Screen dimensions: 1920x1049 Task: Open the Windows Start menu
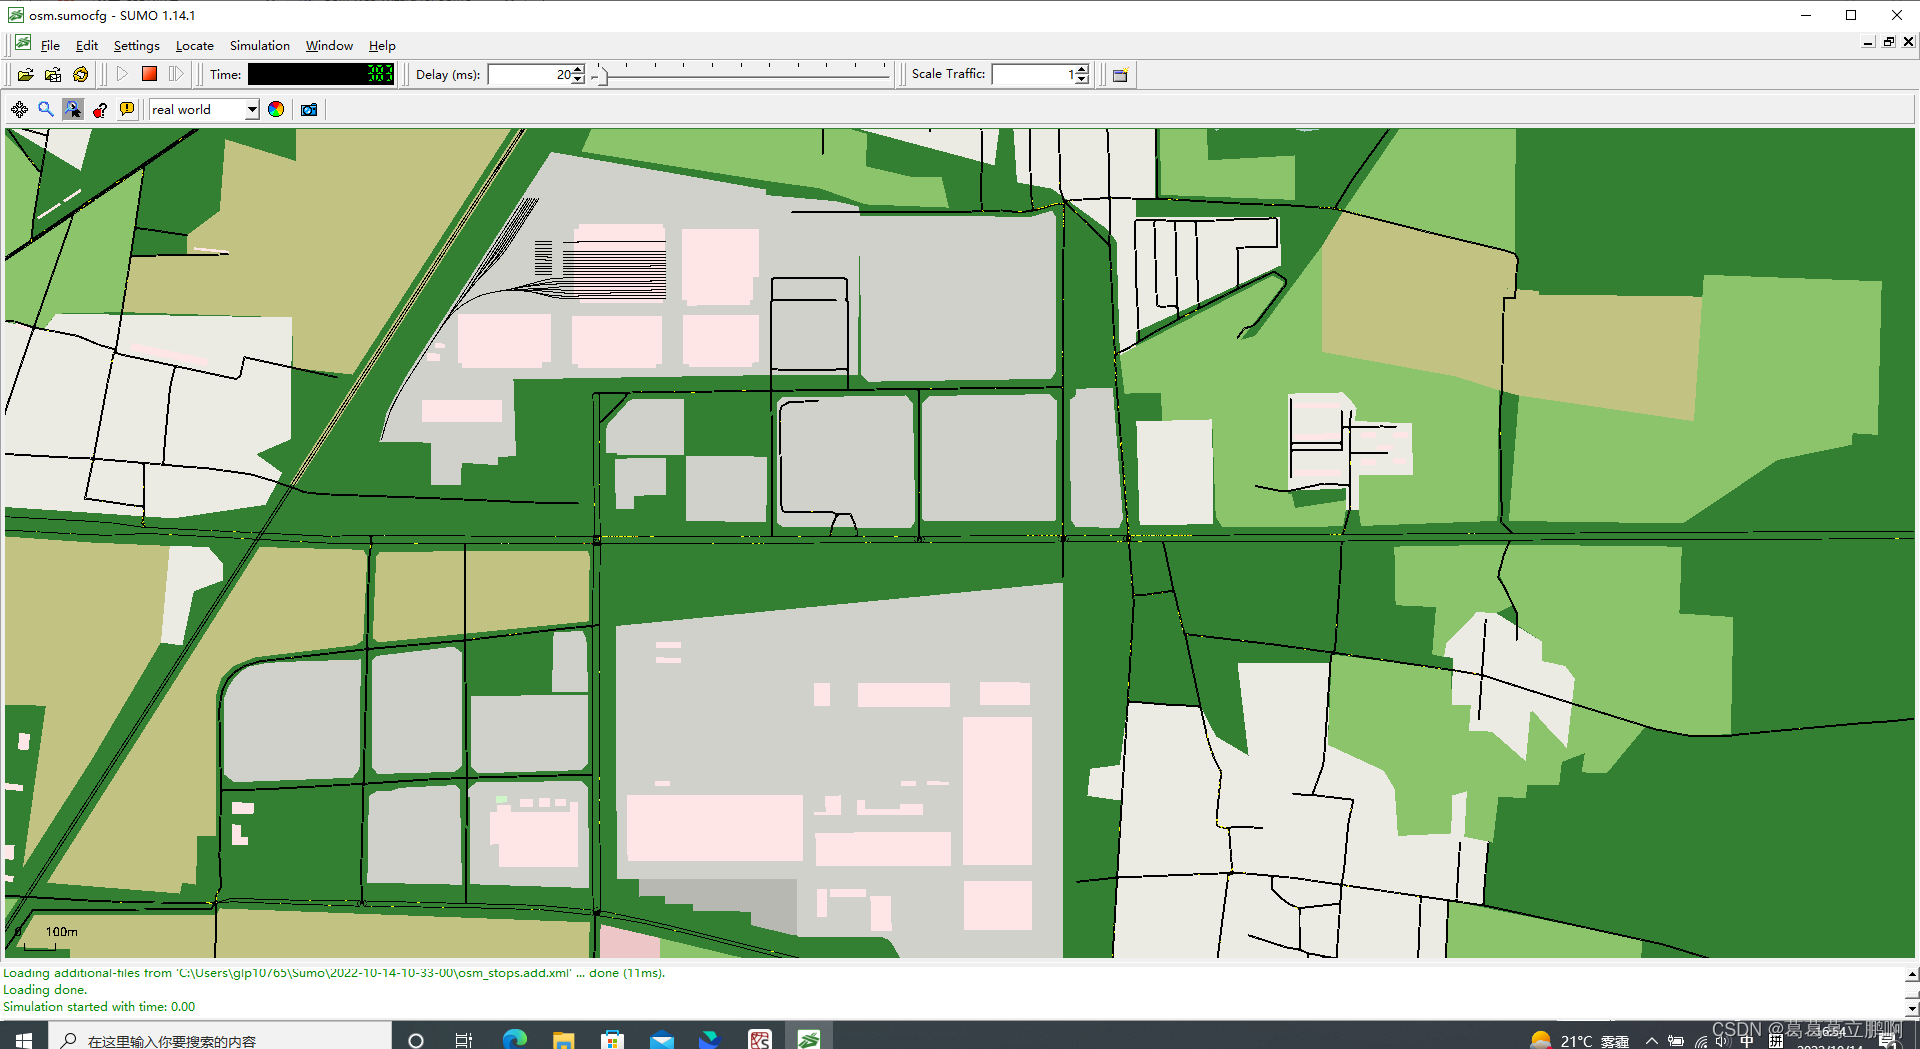point(24,1039)
